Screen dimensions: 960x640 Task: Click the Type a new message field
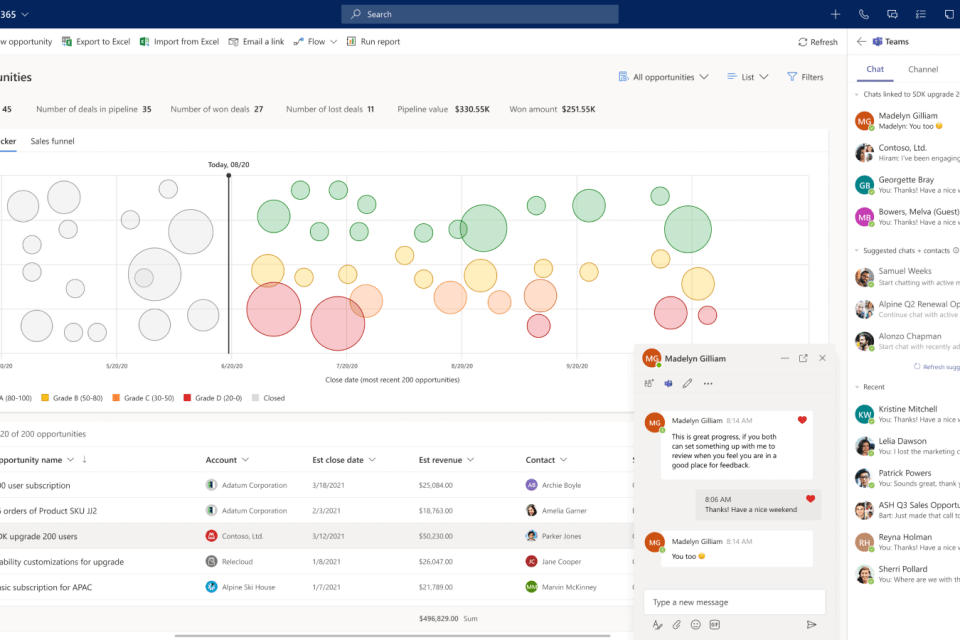coord(734,602)
